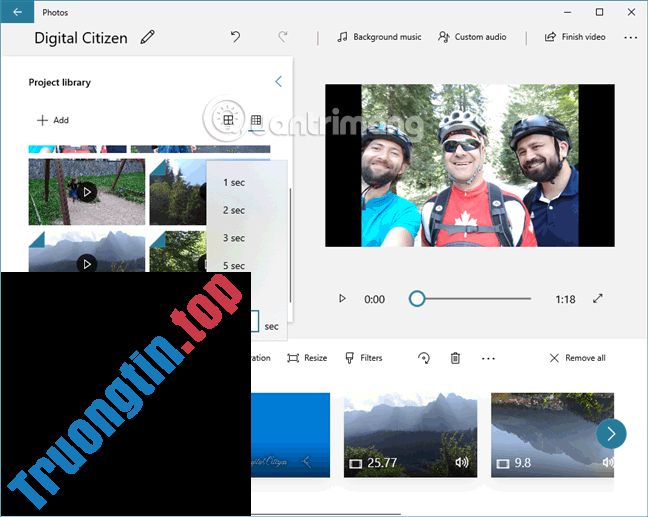Image resolution: width=648 pixels, height=517 pixels.
Task: Select the 9.8 lake clip
Action: tap(552, 435)
